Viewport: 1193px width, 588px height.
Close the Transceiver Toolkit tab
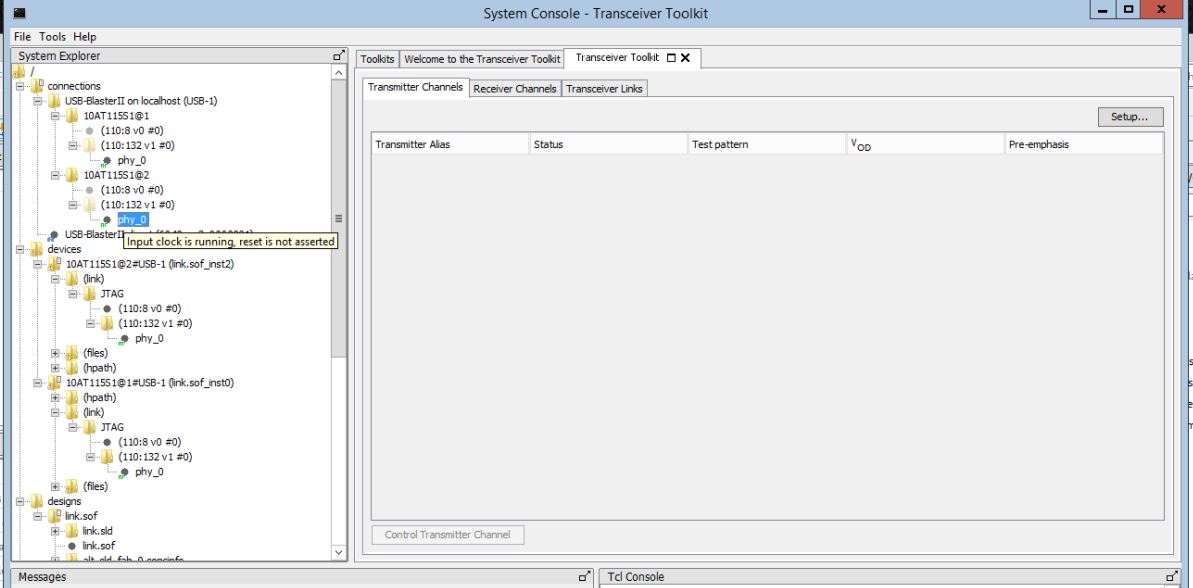(686, 58)
